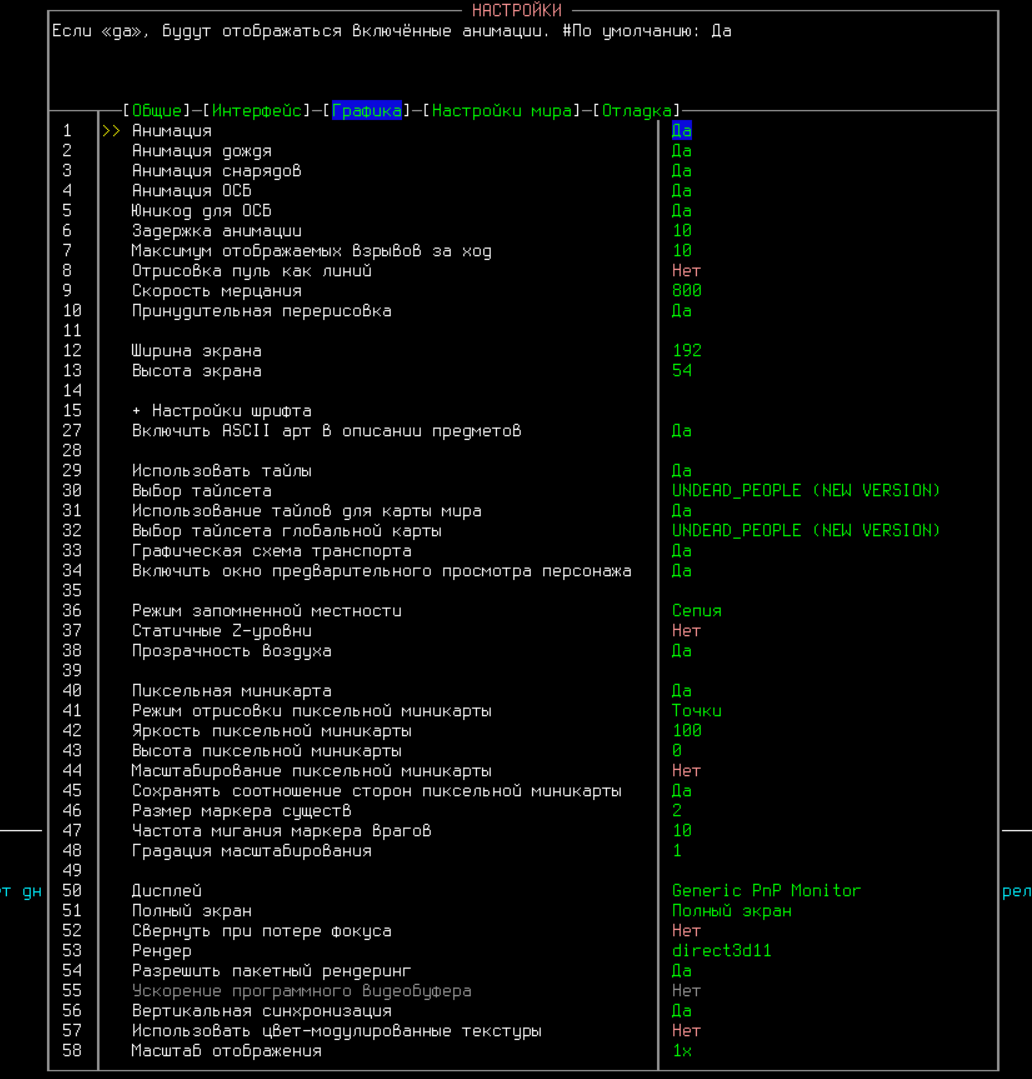Toggle Принудительная перерисовка value
This screenshot has height=1079, width=1032.
pos(682,310)
